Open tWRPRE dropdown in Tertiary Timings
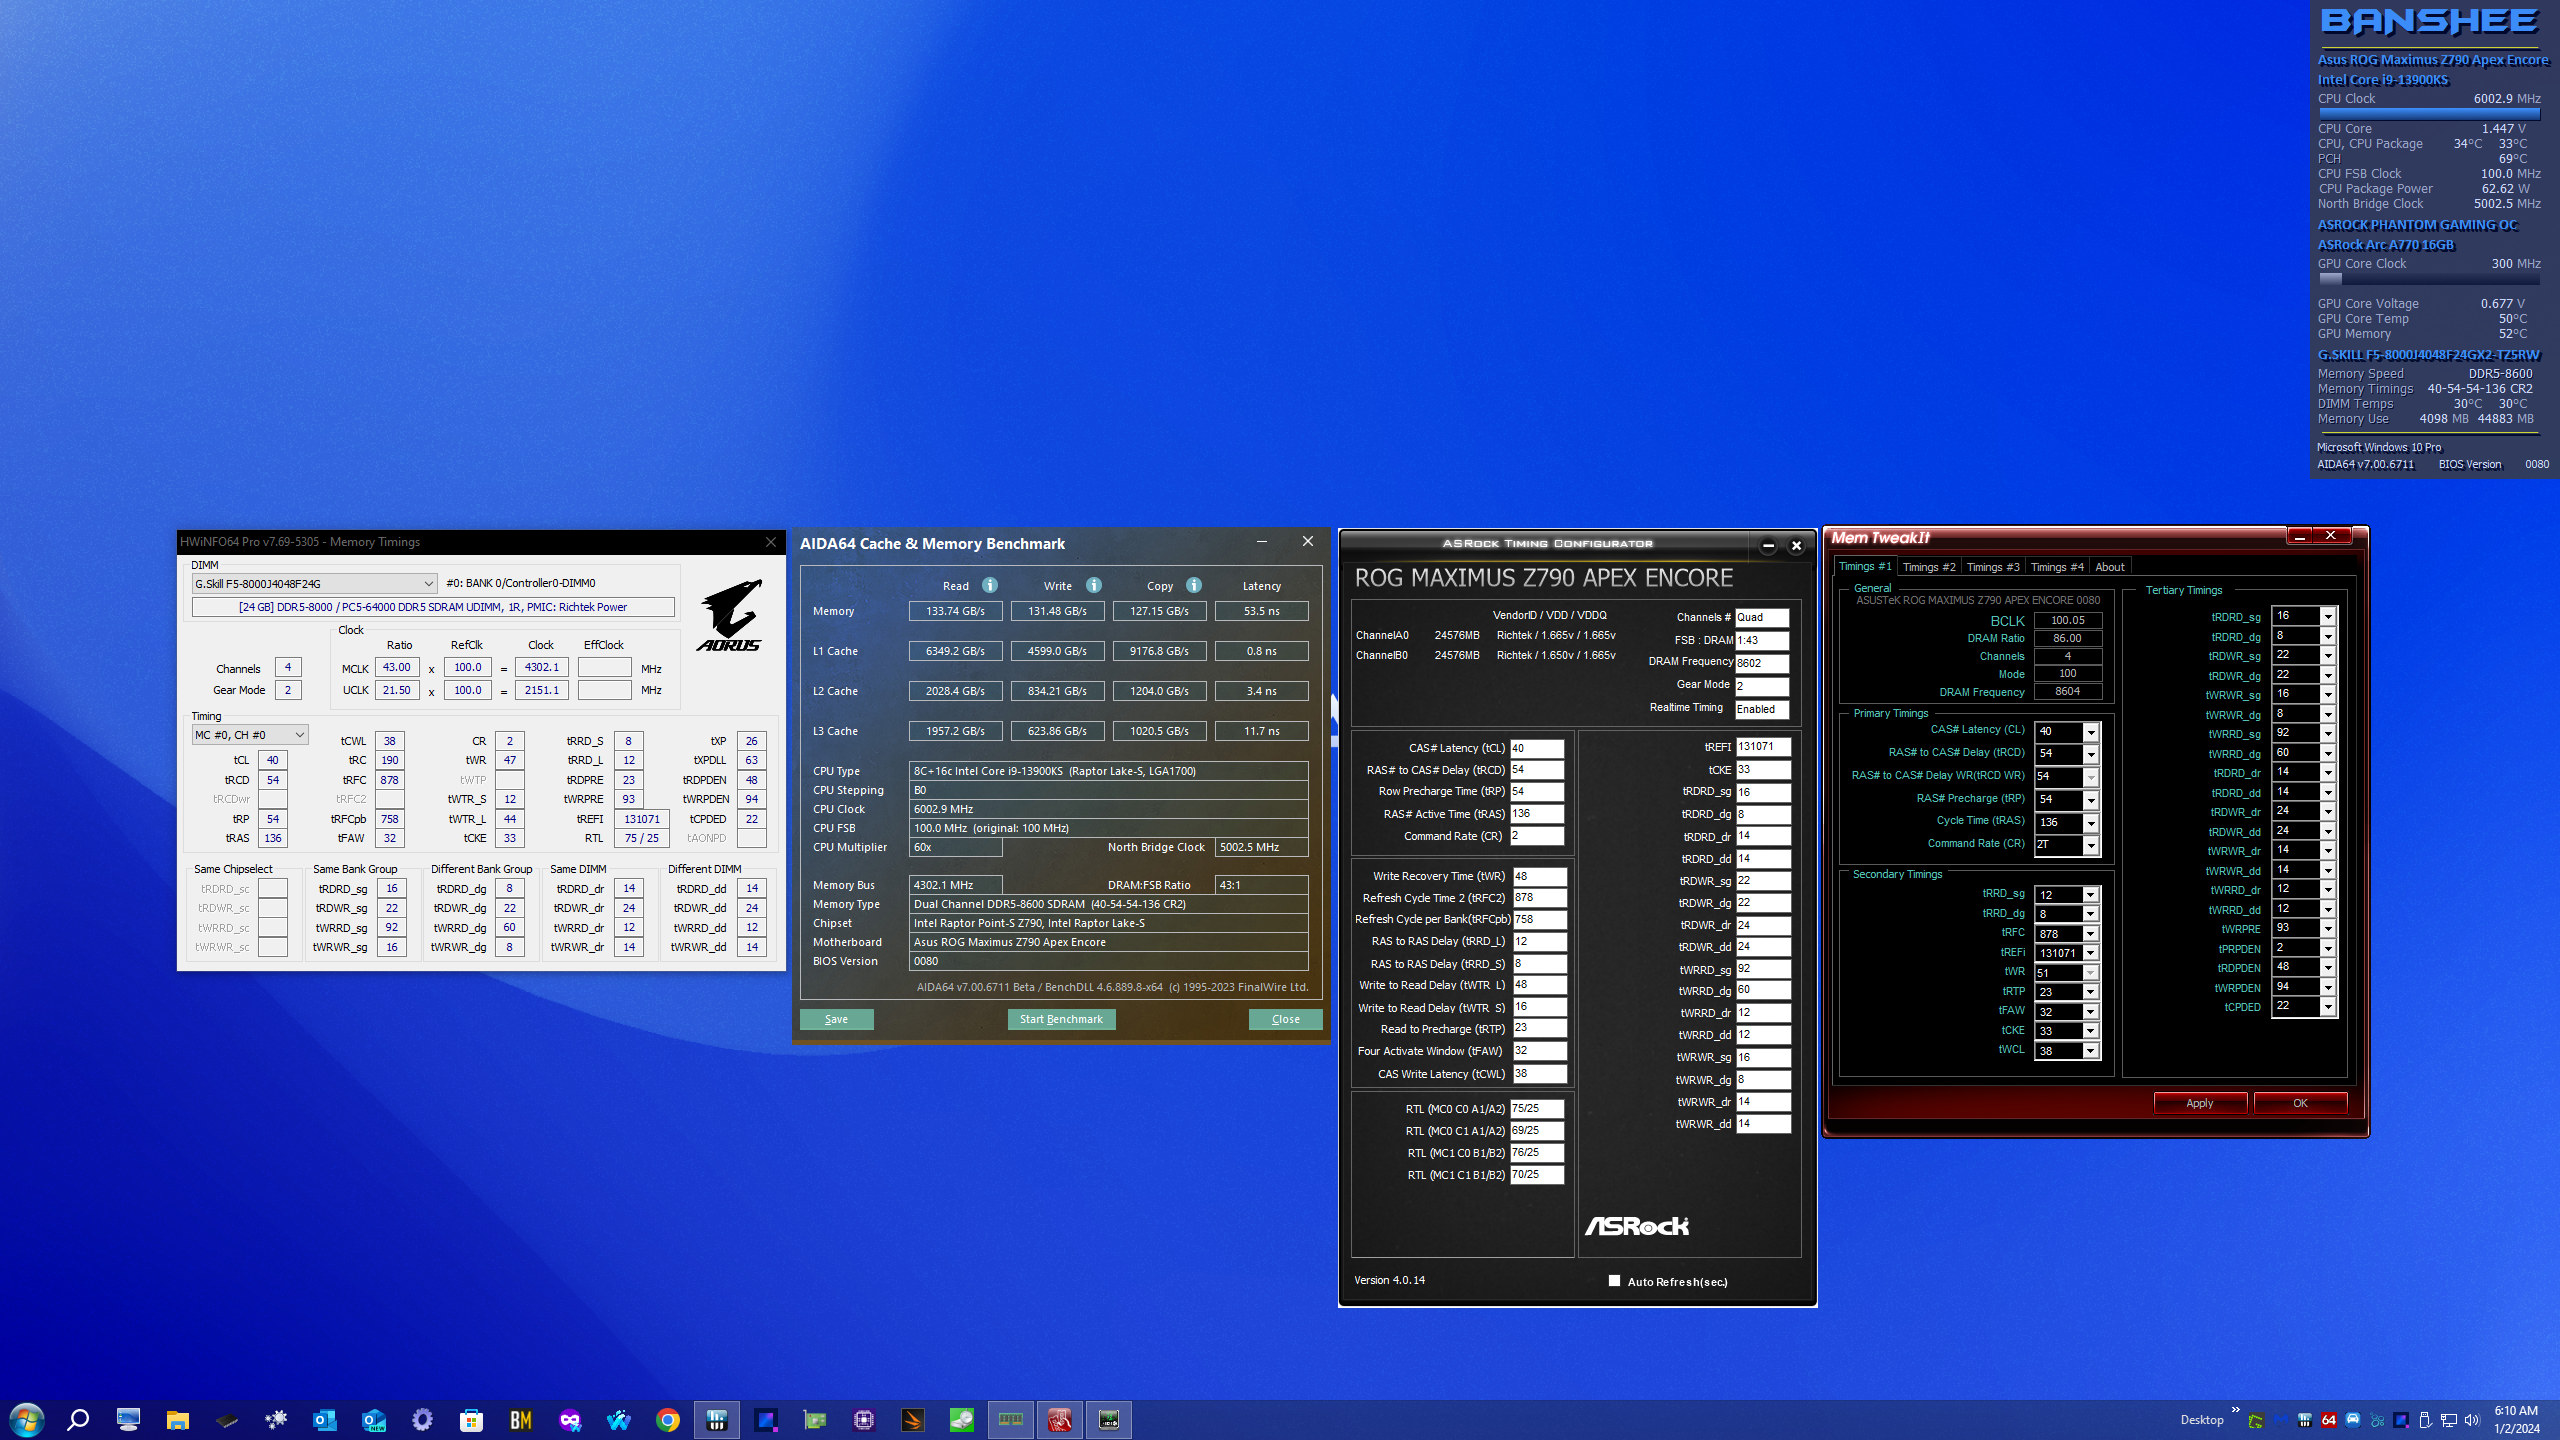Image resolution: width=2560 pixels, height=1440 pixels. click(2328, 929)
